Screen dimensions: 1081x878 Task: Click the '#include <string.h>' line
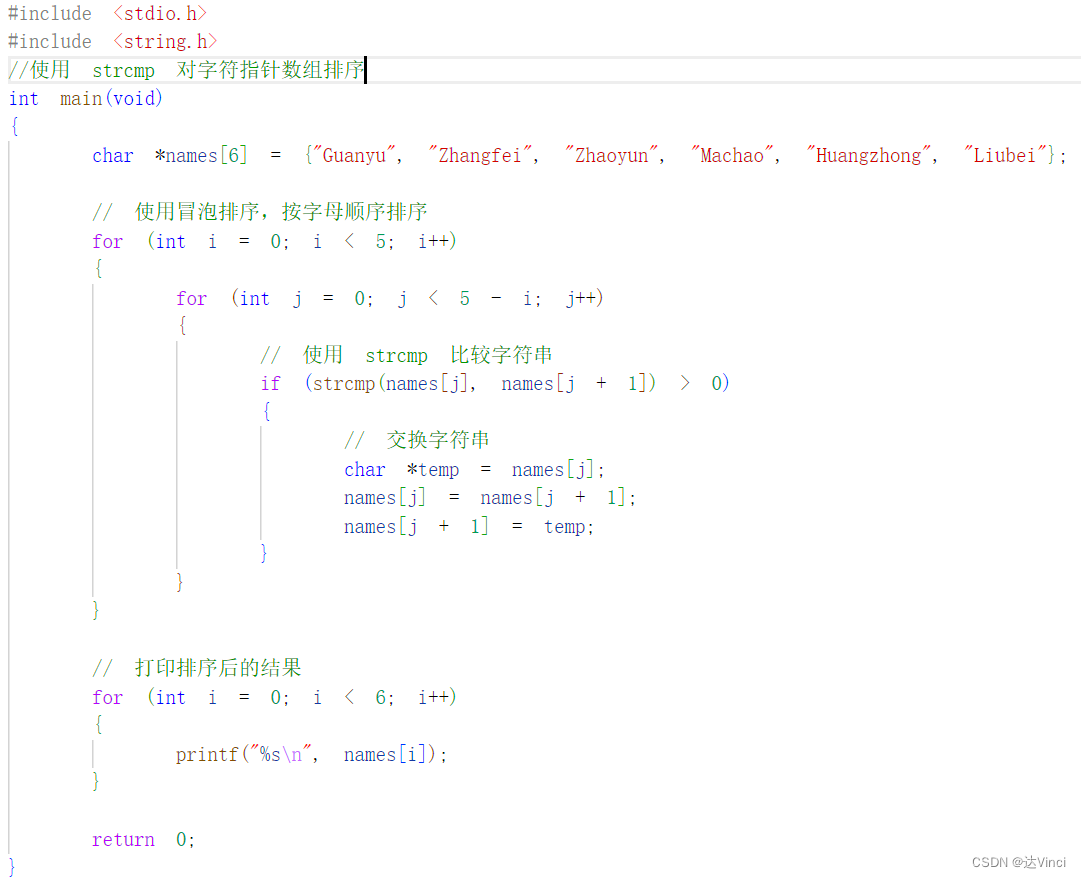pos(113,41)
